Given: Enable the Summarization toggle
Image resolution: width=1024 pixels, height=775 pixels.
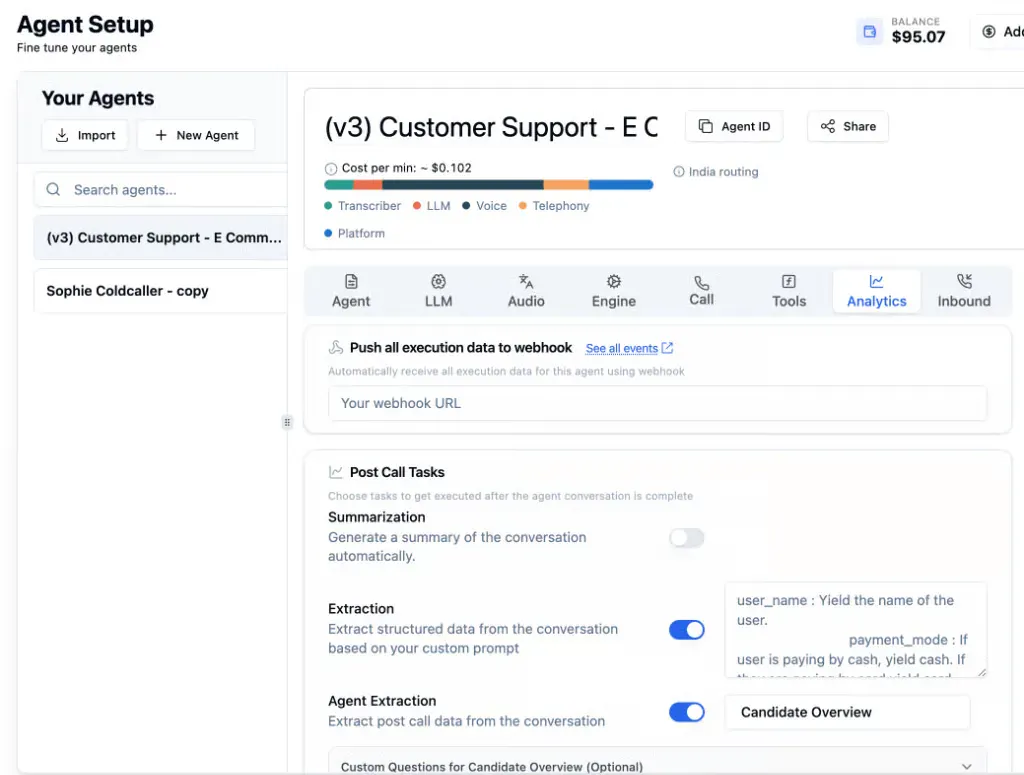Looking at the screenshot, I should coord(686,538).
